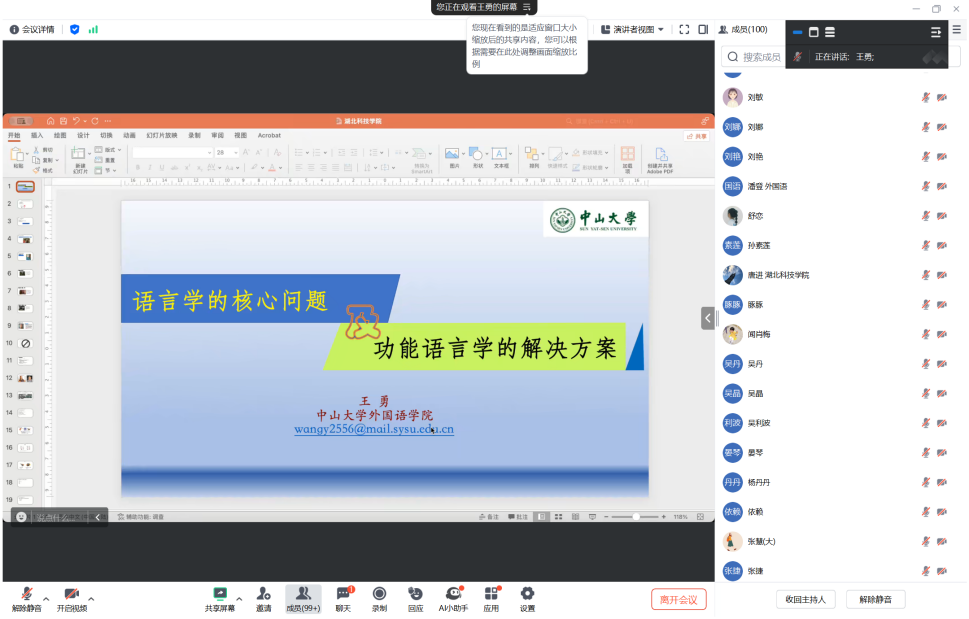Open the 聊天 chat panel
This screenshot has width=969, height=619.
click(x=341, y=597)
